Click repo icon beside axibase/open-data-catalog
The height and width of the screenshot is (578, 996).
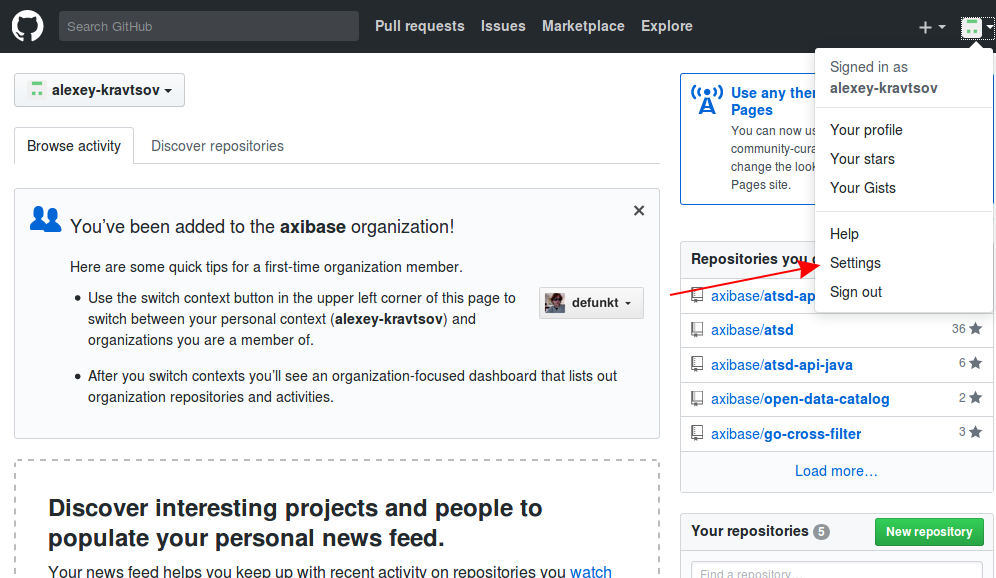[x=697, y=399]
